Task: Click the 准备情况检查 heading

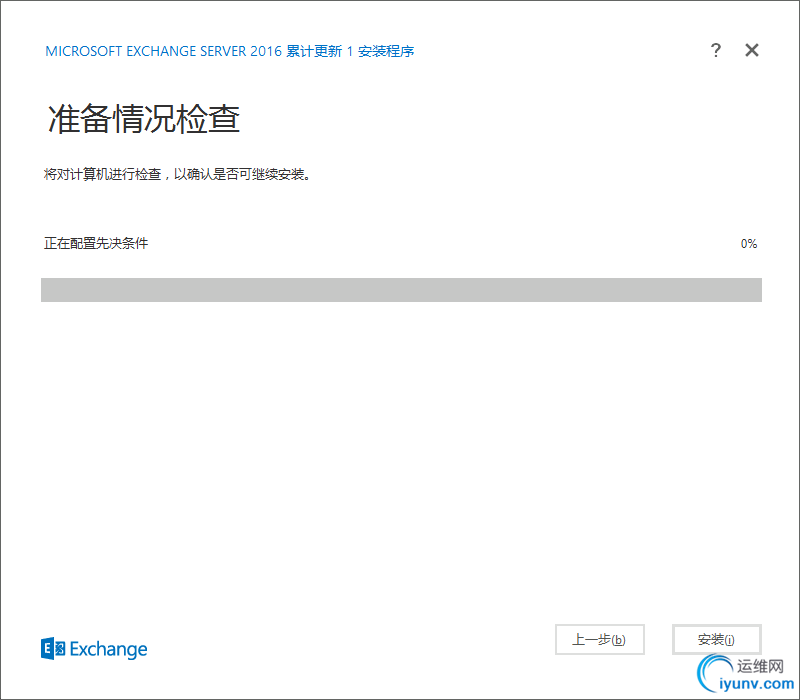Action: click(143, 119)
